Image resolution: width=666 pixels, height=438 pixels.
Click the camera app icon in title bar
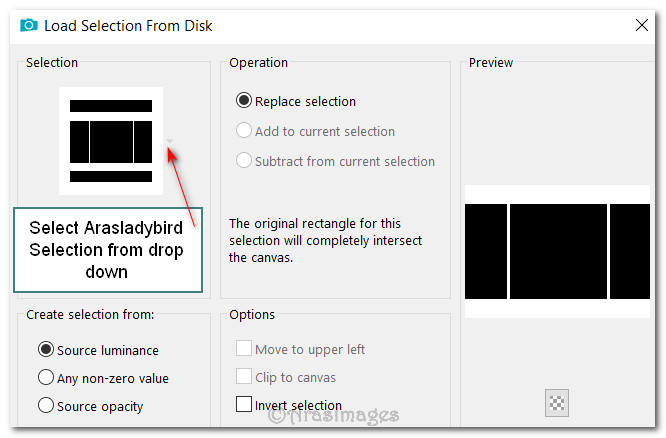point(28,27)
